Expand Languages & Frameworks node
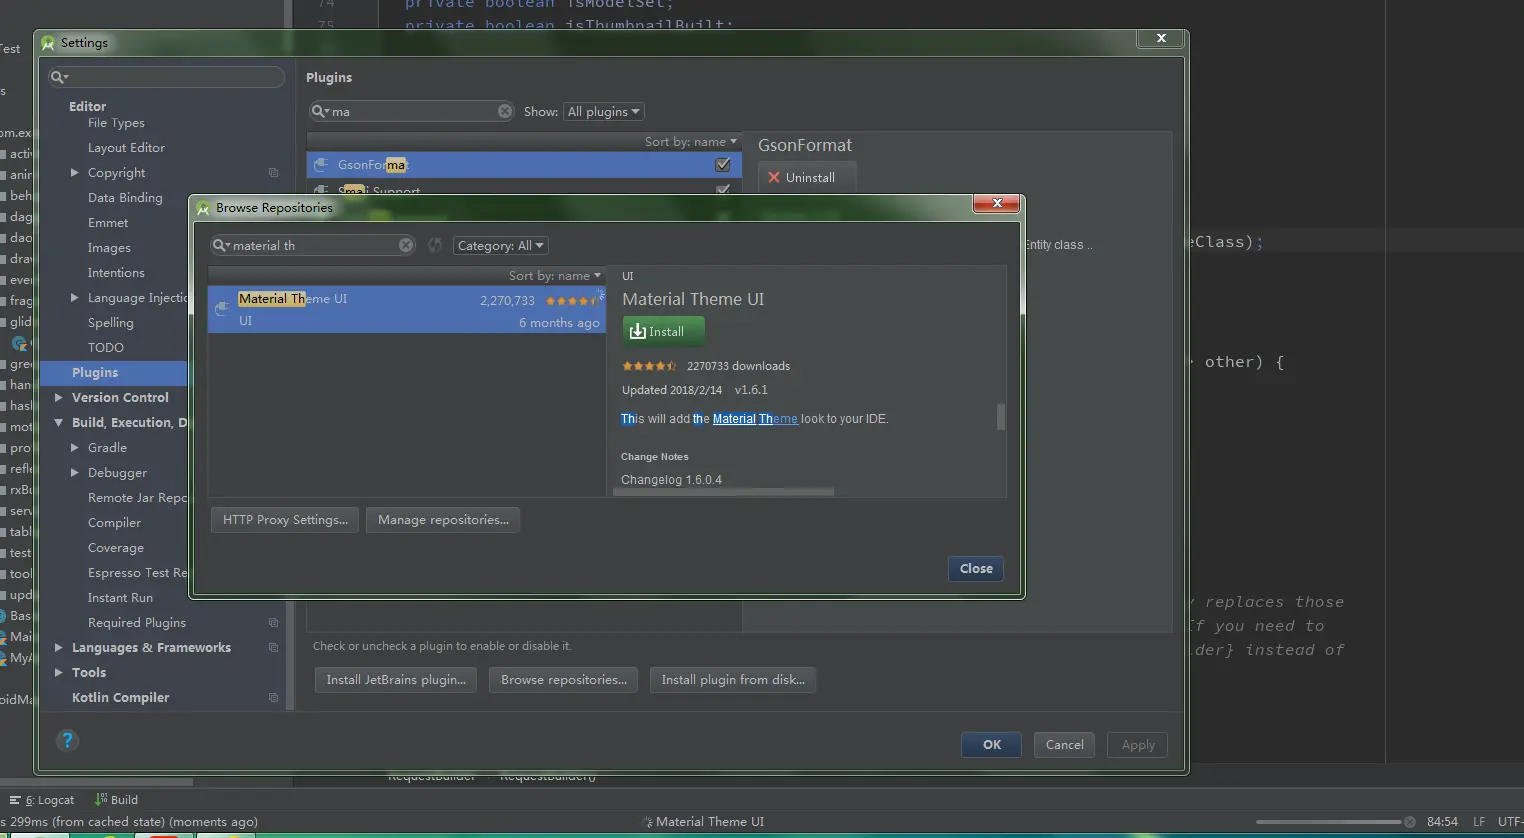The width and height of the screenshot is (1524, 838). pyautogui.click(x=58, y=648)
